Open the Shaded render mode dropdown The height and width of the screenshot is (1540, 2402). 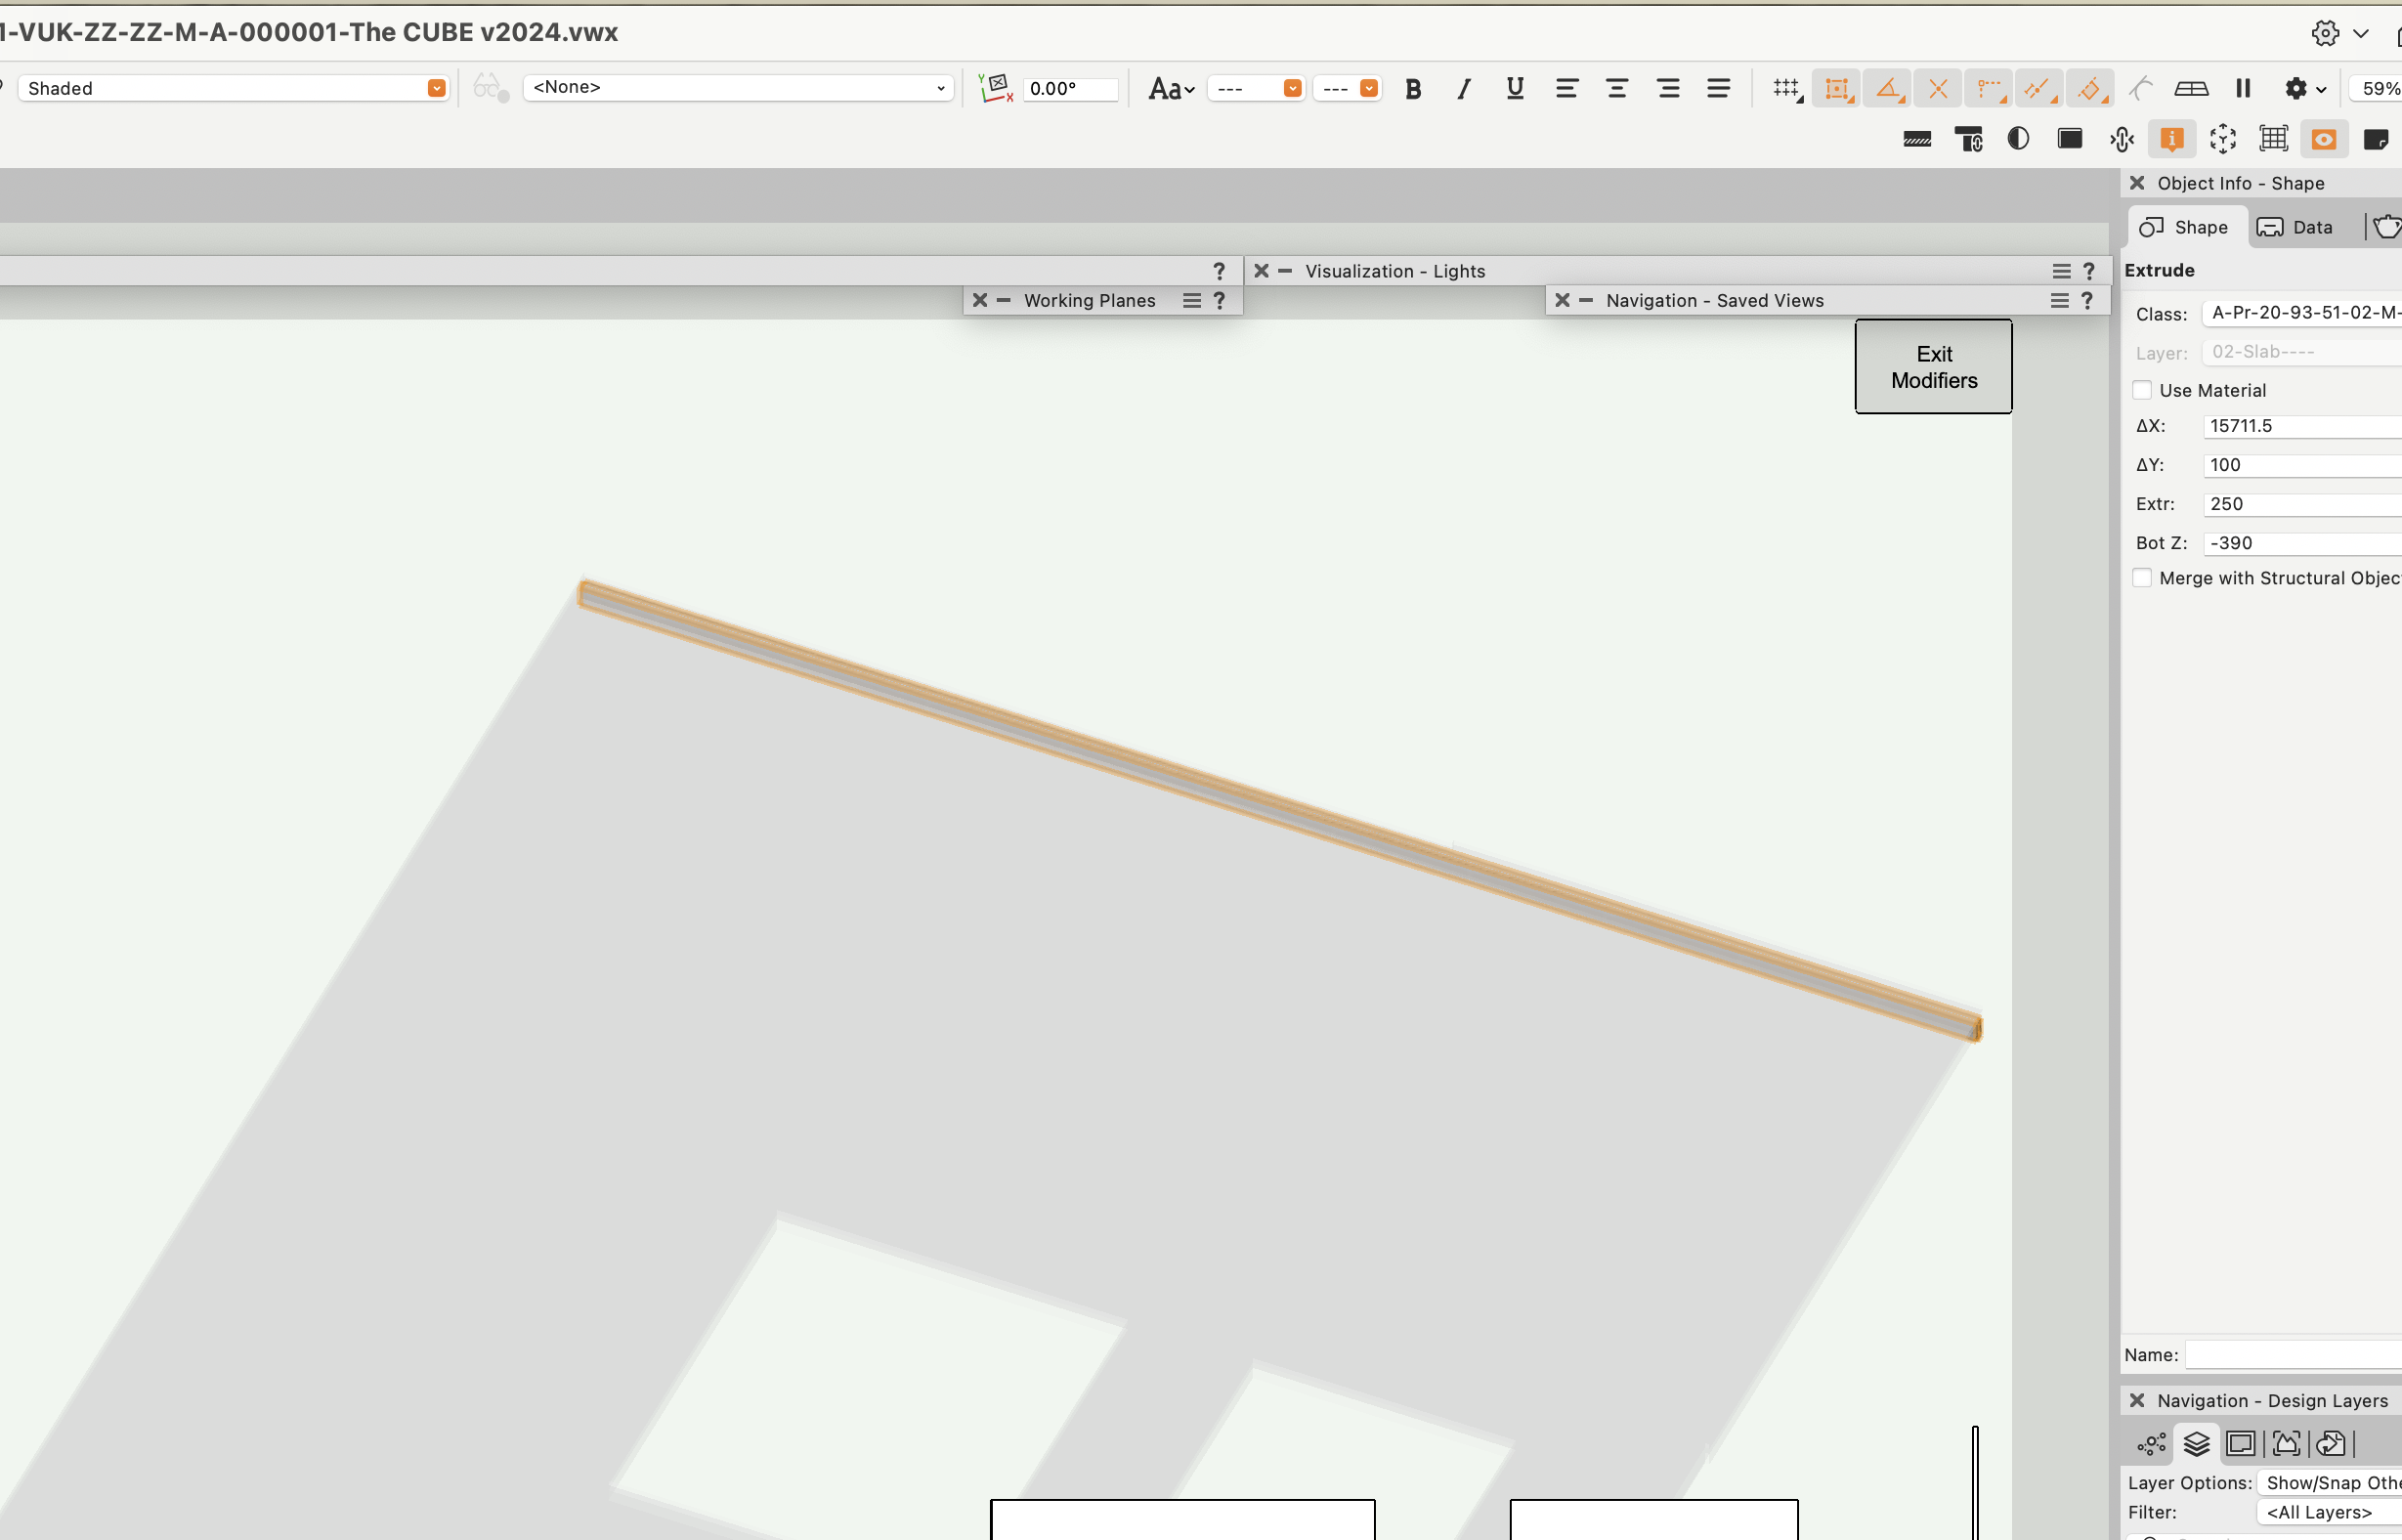pyautogui.click(x=435, y=88)
